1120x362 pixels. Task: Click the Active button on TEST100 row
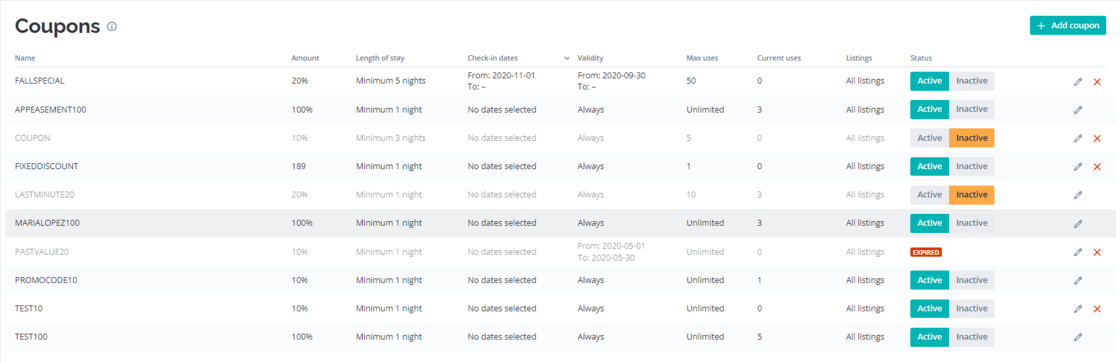tap(929, 337)
